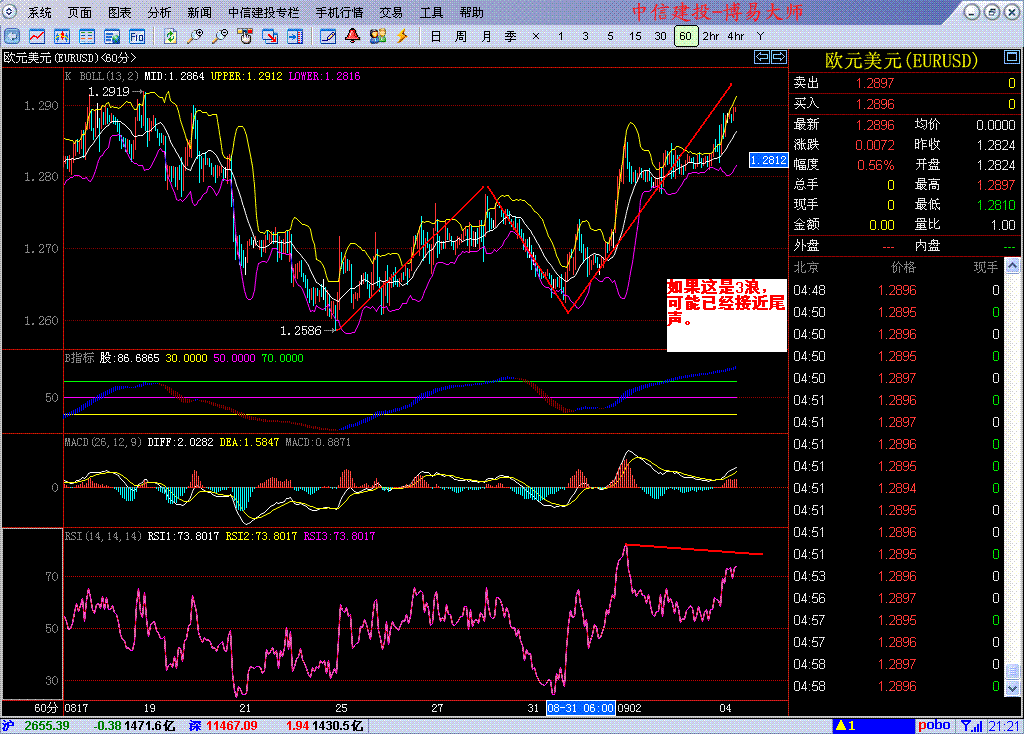Click the RSI(14,14,14) indicator label
The height and width of the screenshot is (734, 1024).
coord(103,536)
